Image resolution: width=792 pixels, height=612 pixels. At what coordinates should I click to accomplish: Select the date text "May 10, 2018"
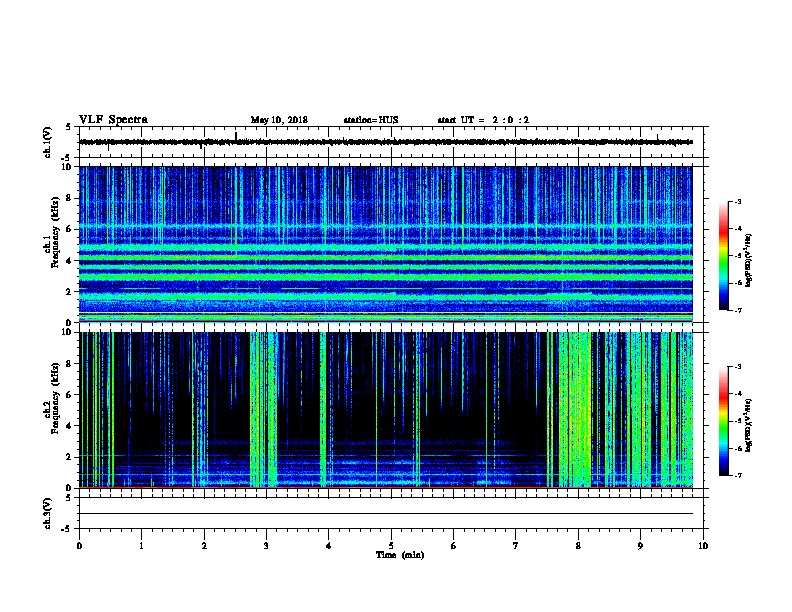pyautogui.click(x=279, y=120)
